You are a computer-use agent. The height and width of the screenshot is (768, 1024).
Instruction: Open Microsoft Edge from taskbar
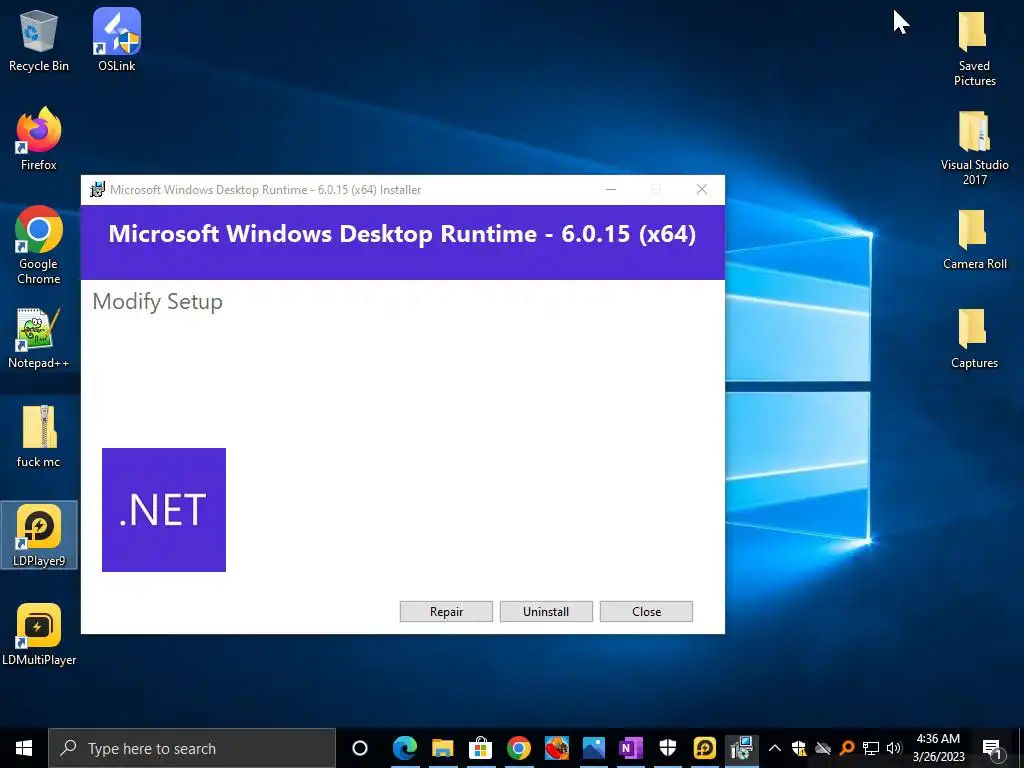404,748
